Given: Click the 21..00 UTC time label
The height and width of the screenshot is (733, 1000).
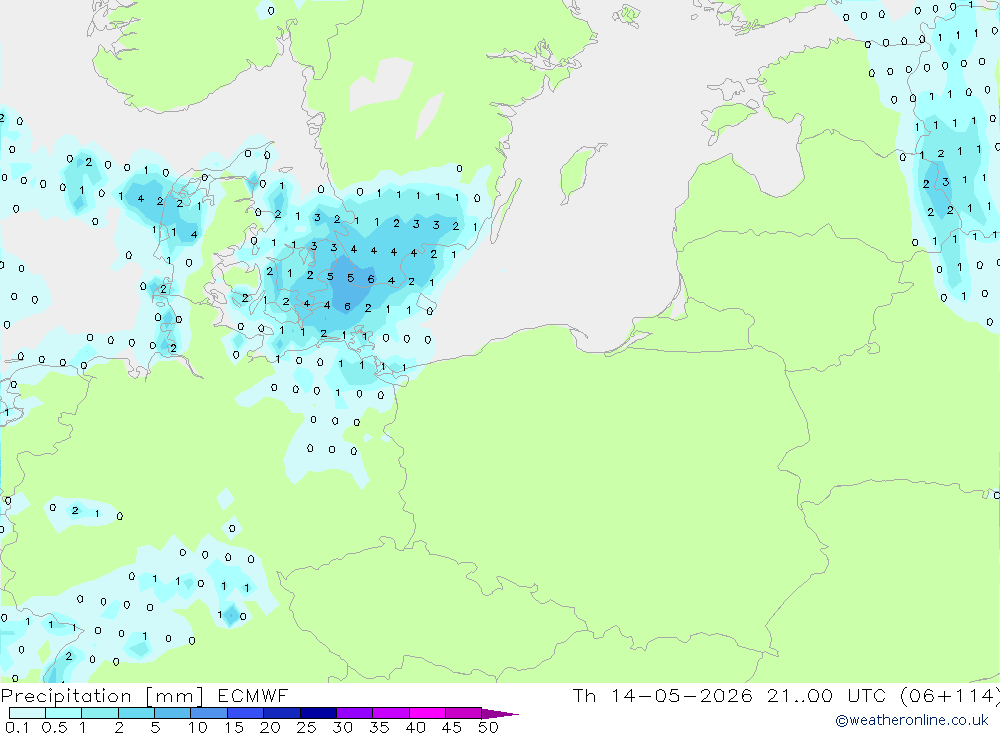Looking at the screenshot, I should tap(826, 695).
